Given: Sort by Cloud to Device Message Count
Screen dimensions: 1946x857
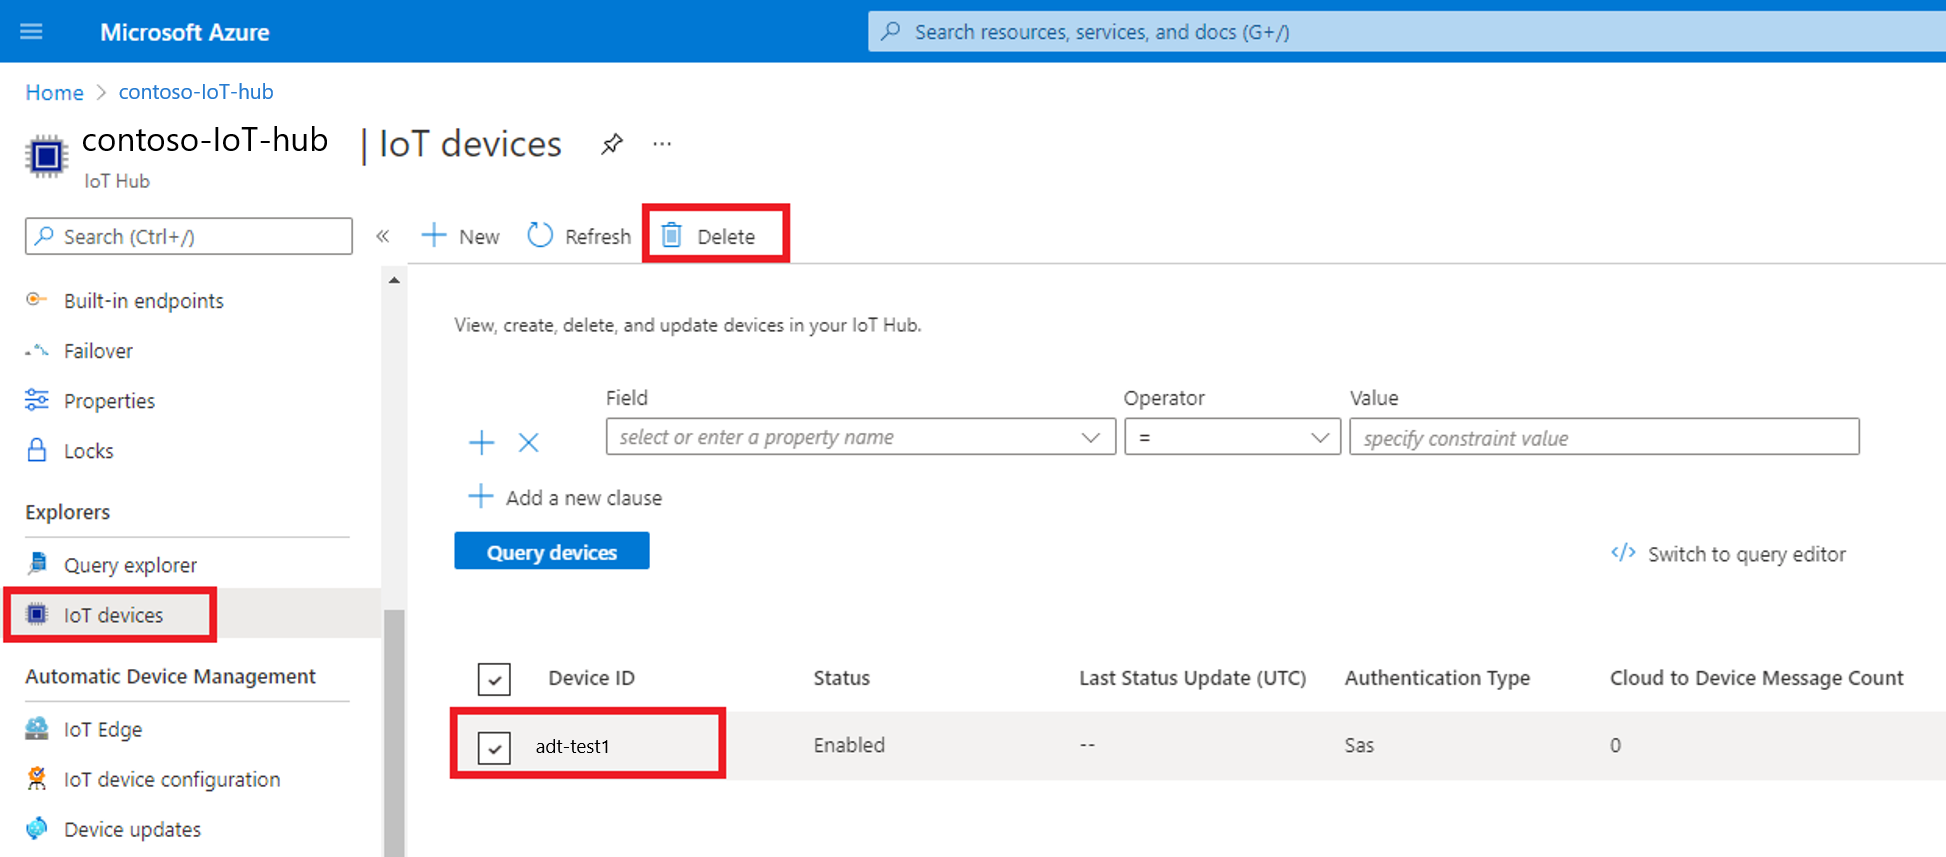Looking at the screenshot, I should [x=1756, y=678].
